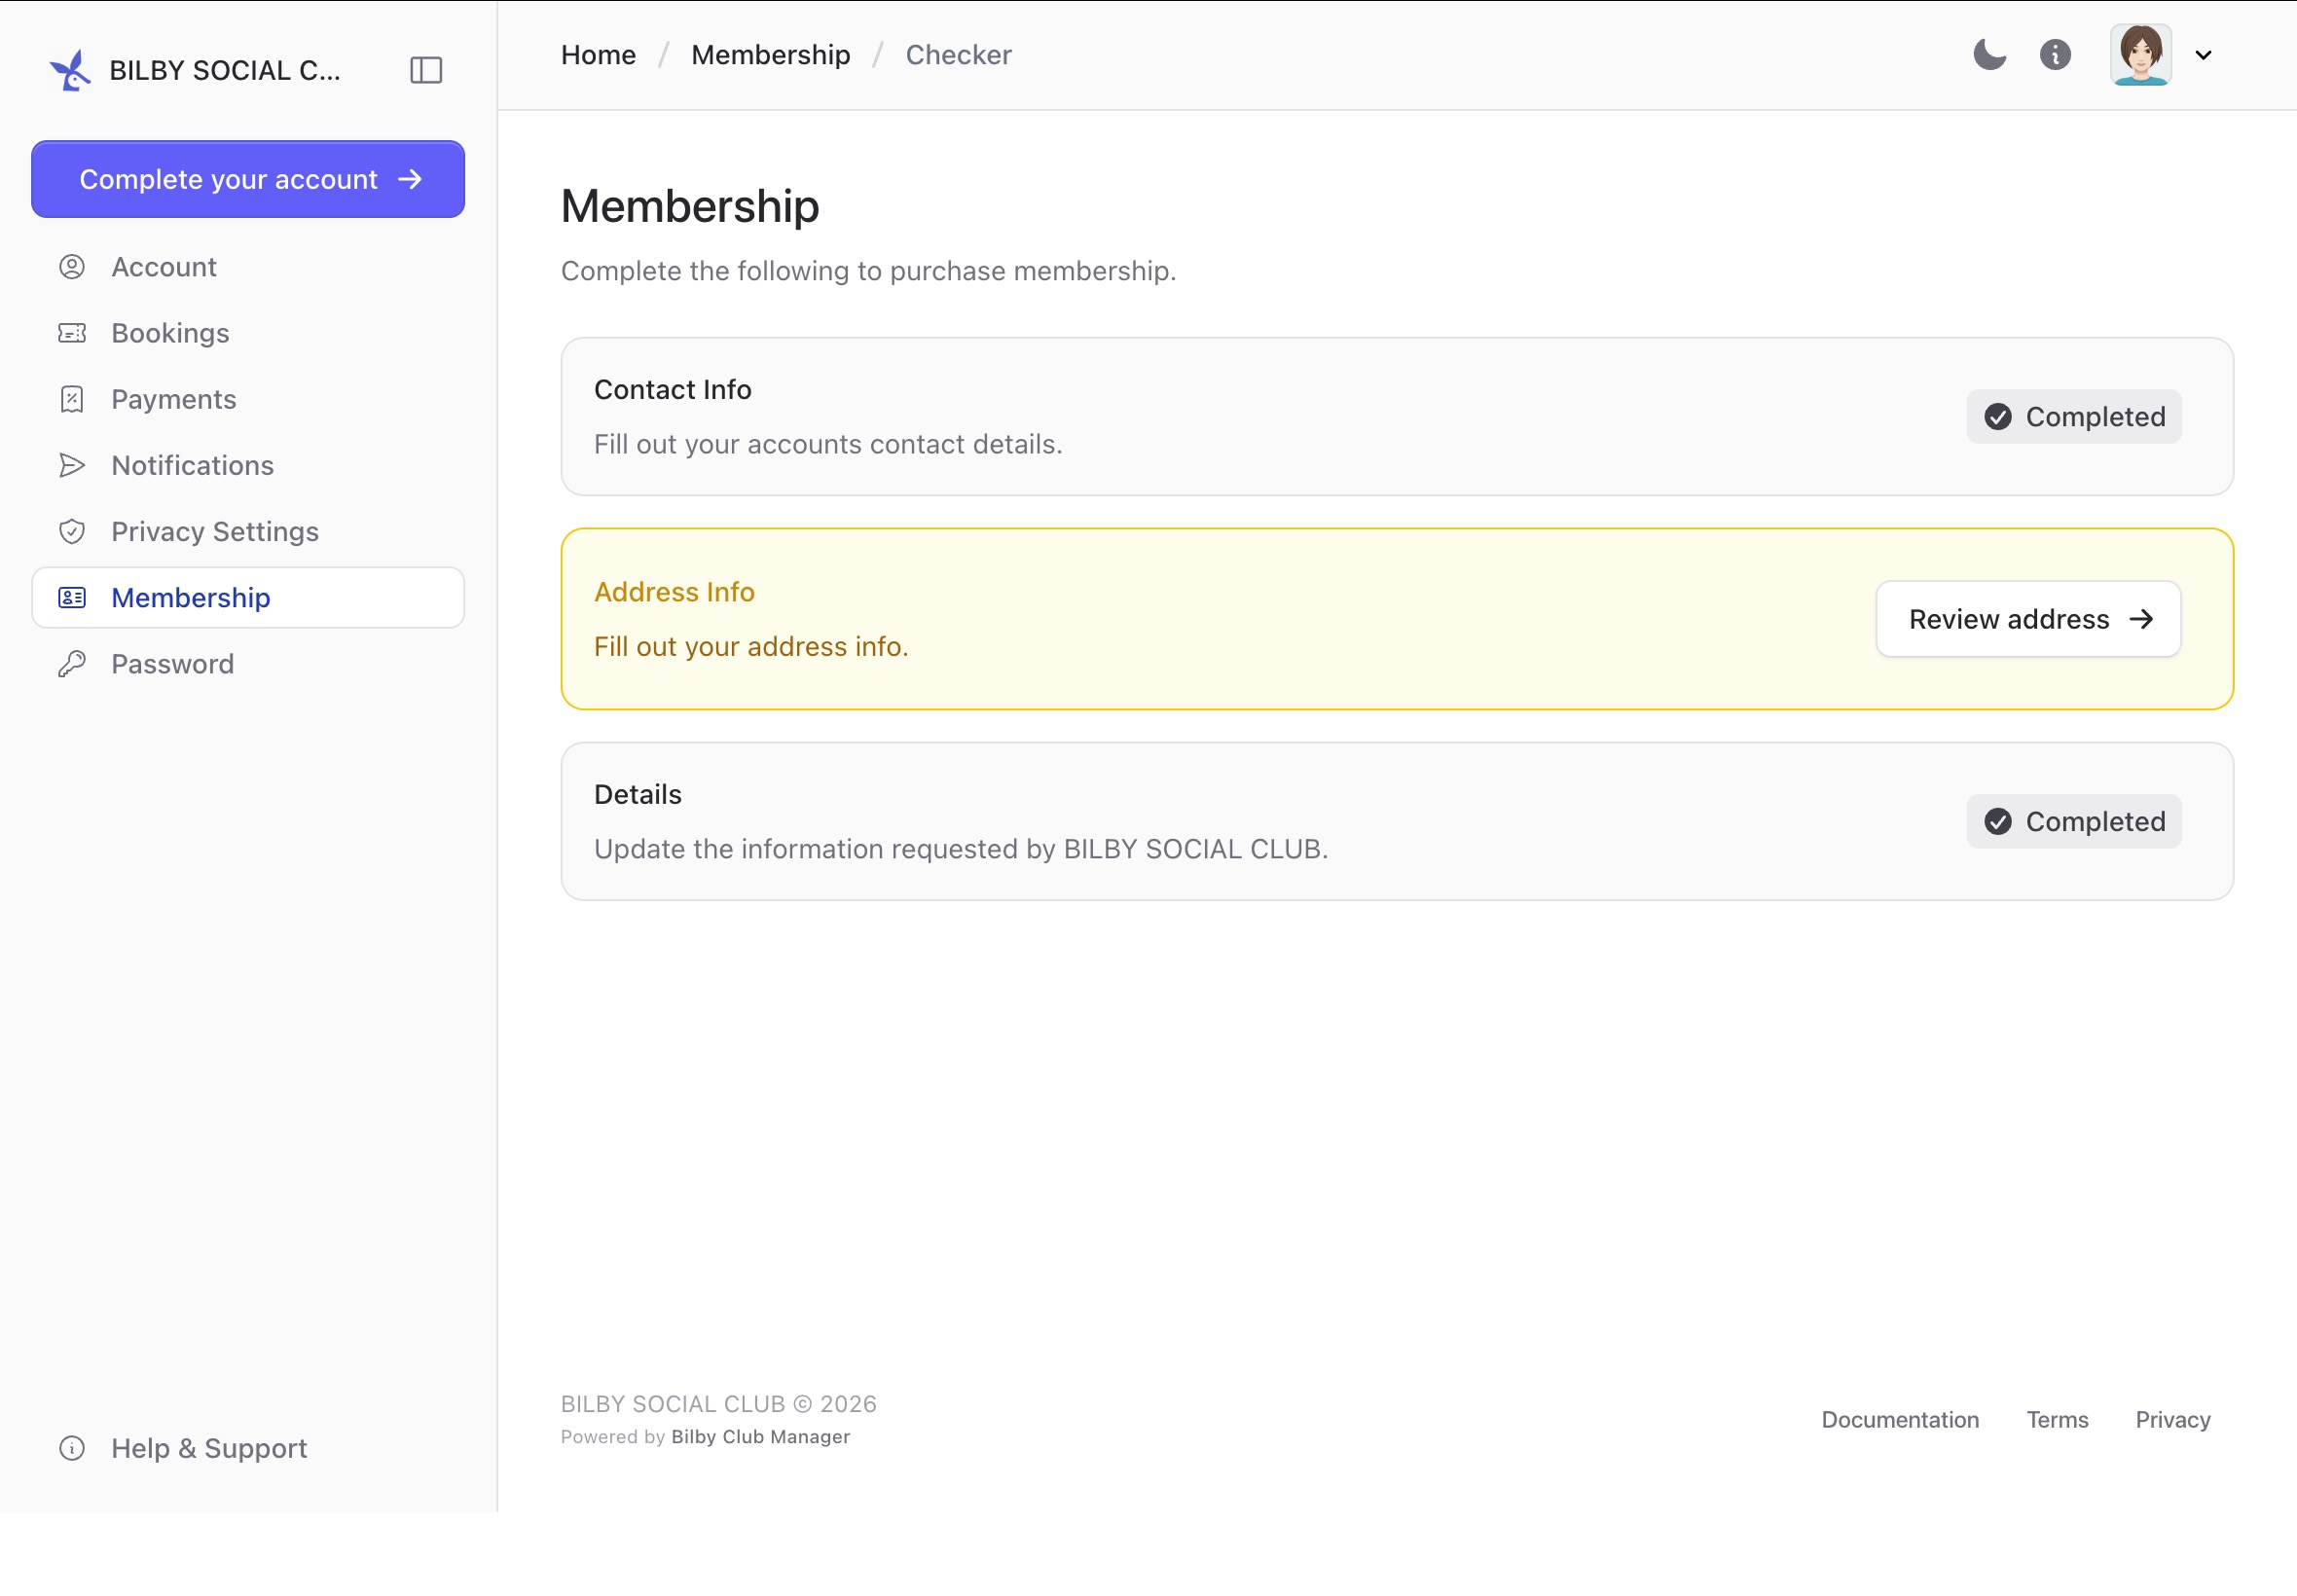2297x1596 pixels.
Task: Click the Review address button
Action: coord(2028,619)
